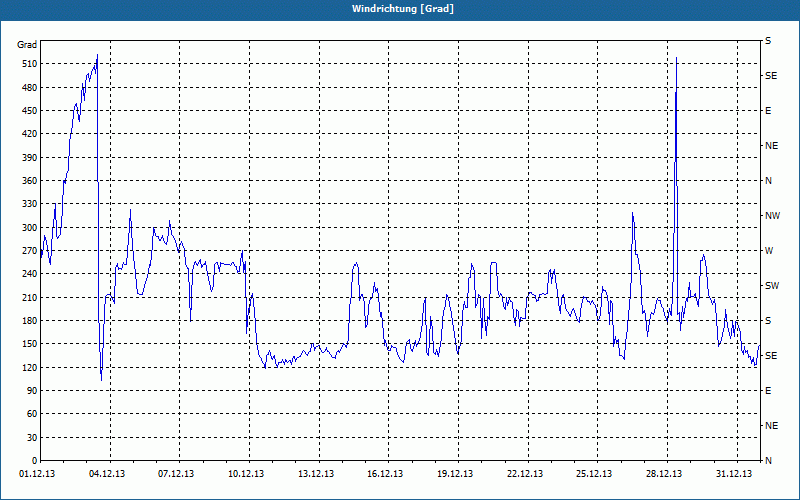Select the date label '04.12.13'

pyautogui.click(x=107, y=474)
